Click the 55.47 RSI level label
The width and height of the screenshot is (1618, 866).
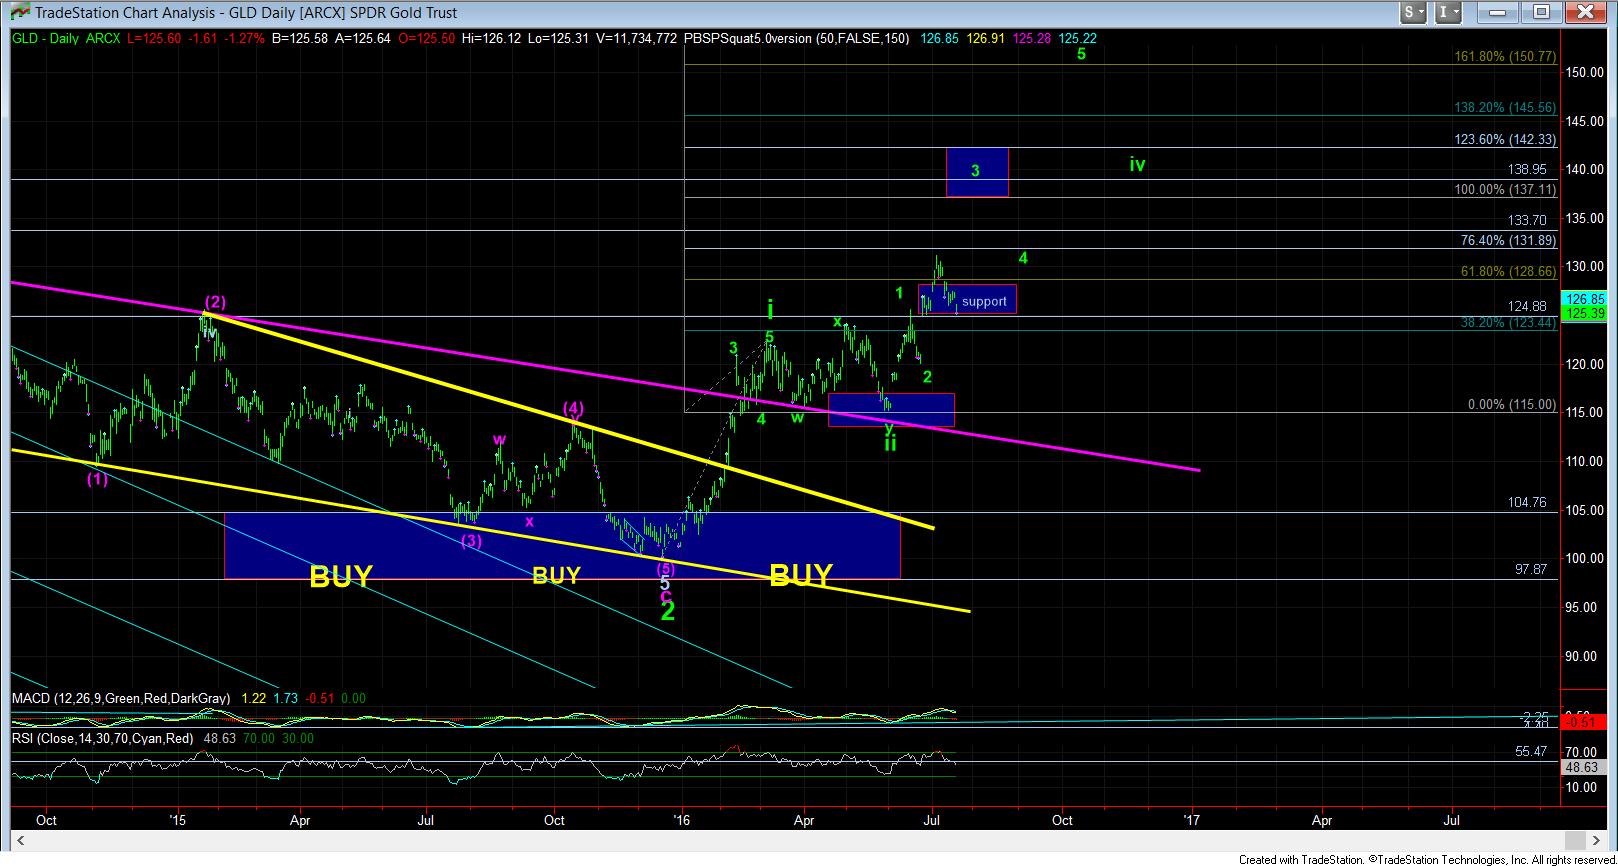coord(1531,750)
